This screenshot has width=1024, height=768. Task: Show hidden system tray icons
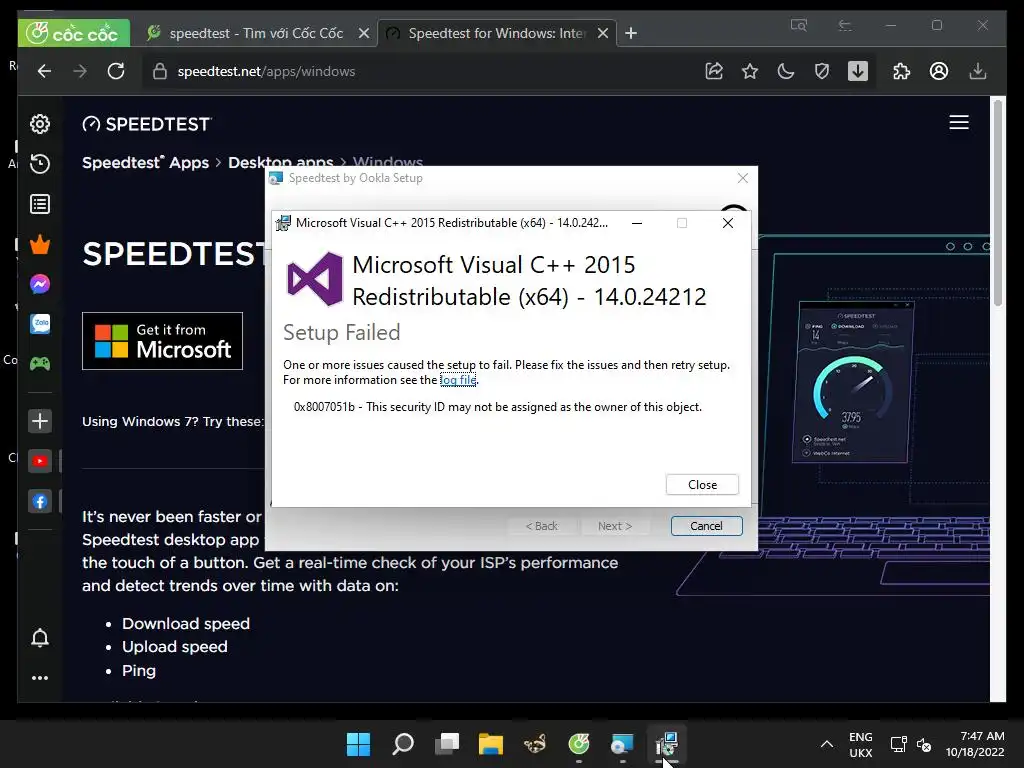pyautogui.click(x=826, y=744)
